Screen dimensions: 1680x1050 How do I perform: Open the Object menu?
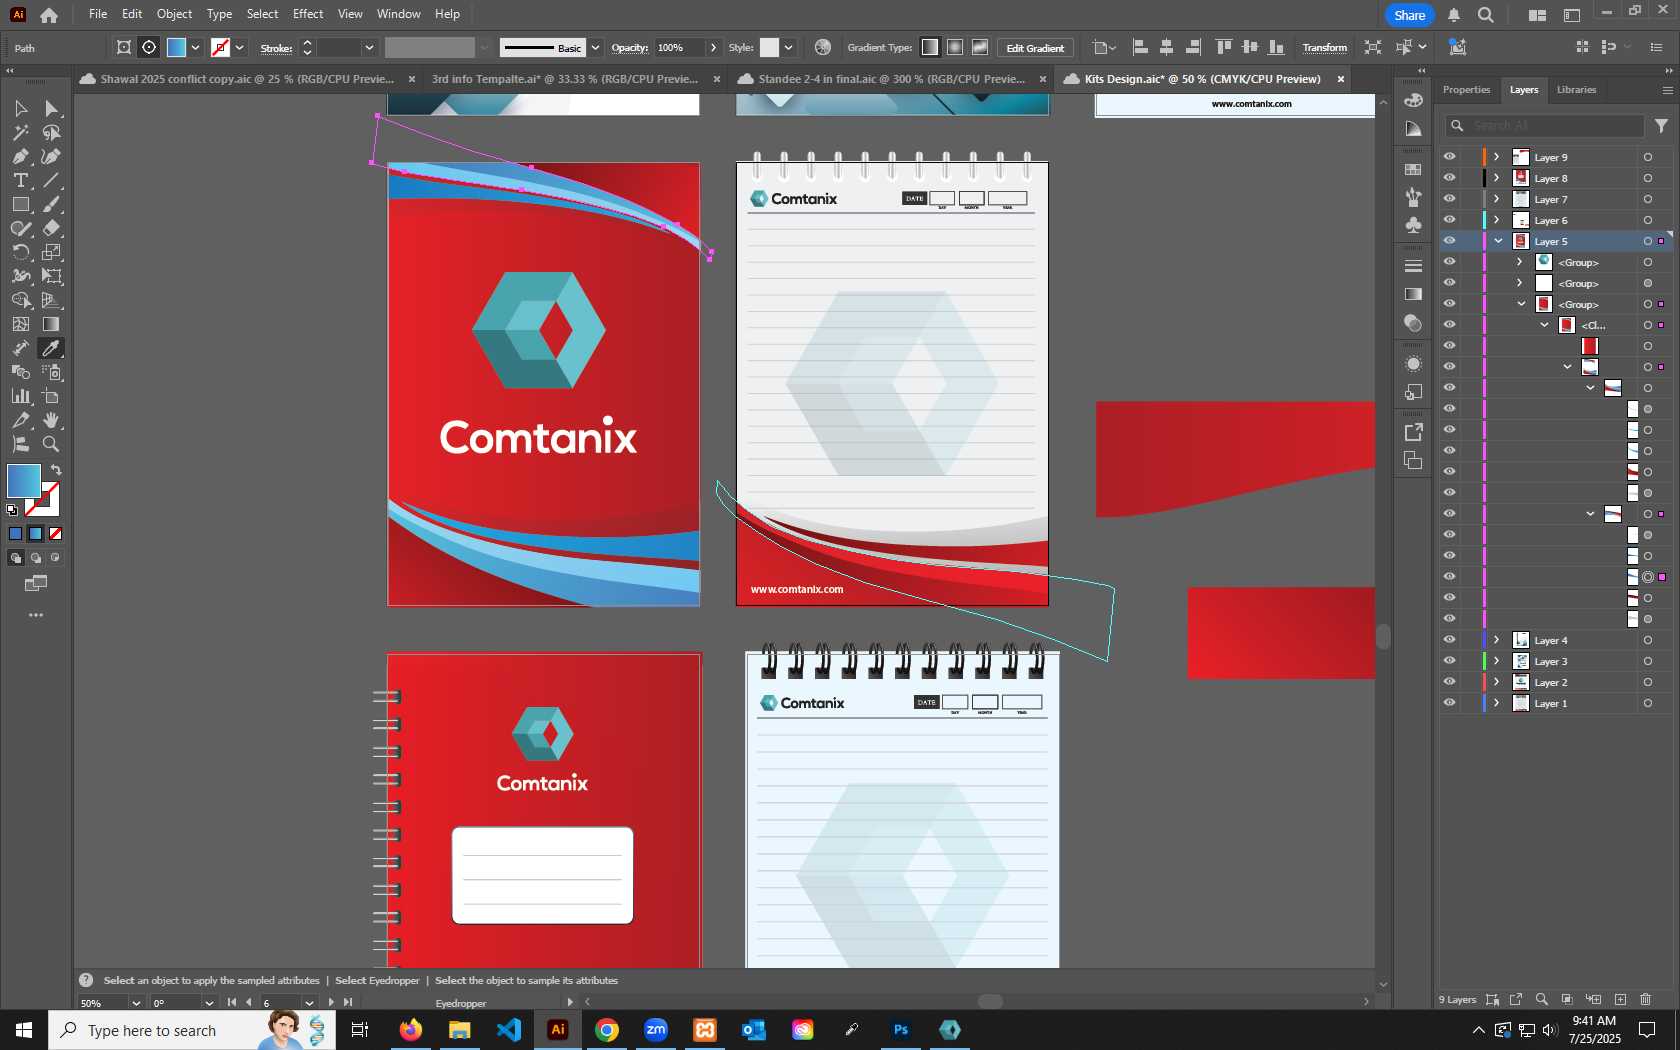click(x=174, y=14)
